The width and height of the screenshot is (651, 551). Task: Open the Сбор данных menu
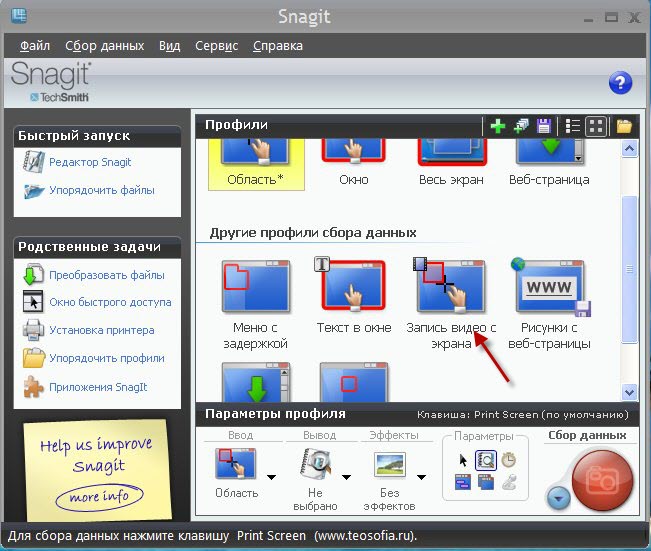coord(105,46)
